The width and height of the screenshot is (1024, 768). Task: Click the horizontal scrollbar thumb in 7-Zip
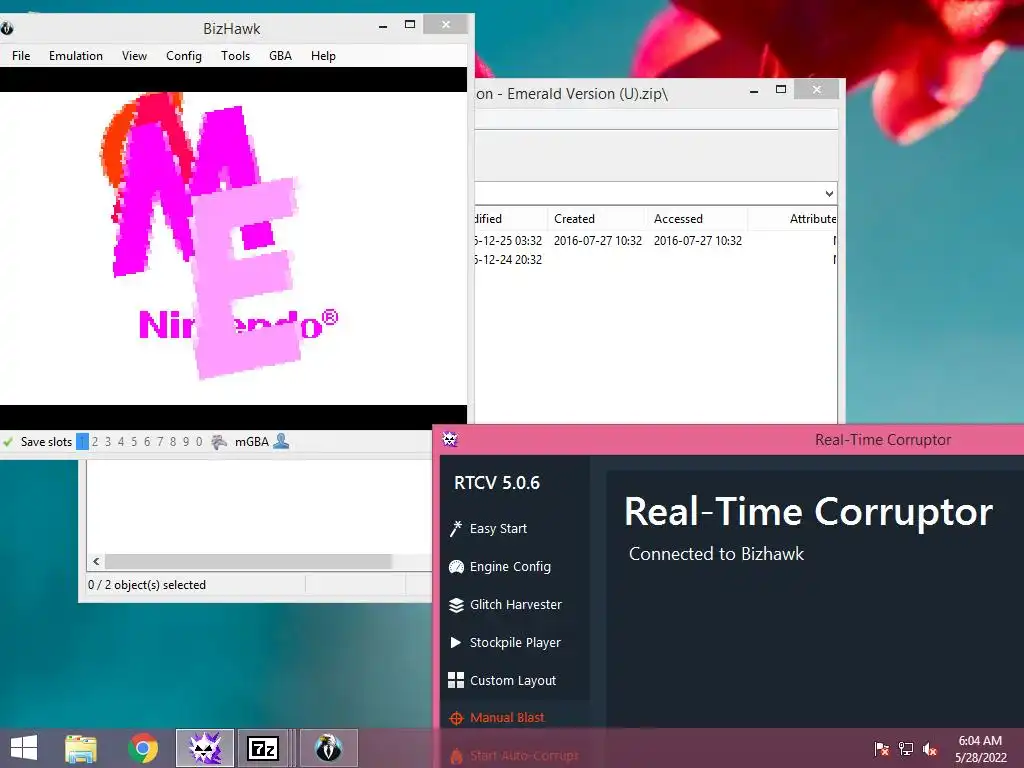coord(248,561)
